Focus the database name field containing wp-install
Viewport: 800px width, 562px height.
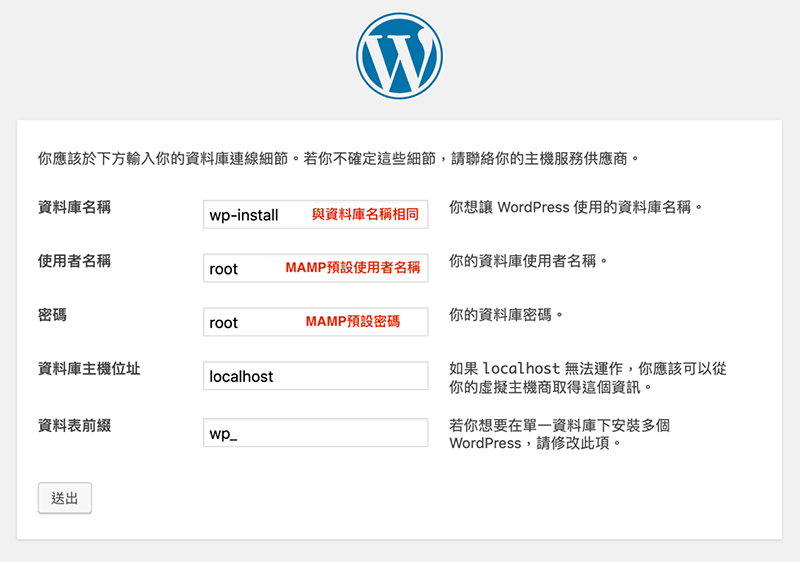click(x=315, y=214)
